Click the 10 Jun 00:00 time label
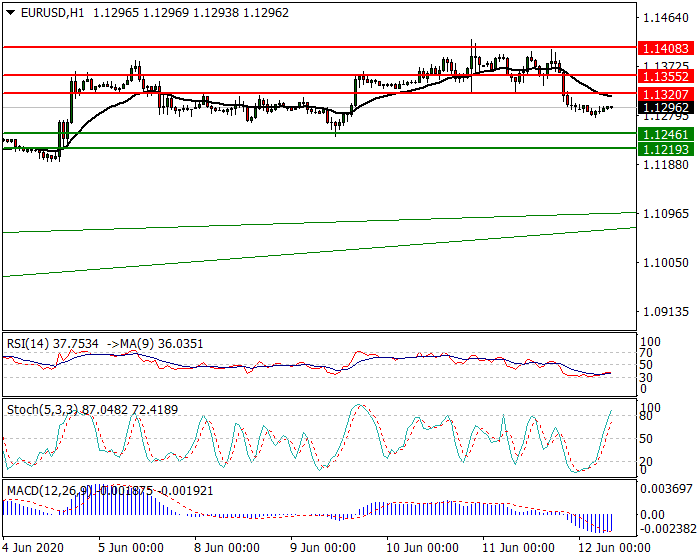The height and width of the screenshot is (560, 700). click(422, 547)
